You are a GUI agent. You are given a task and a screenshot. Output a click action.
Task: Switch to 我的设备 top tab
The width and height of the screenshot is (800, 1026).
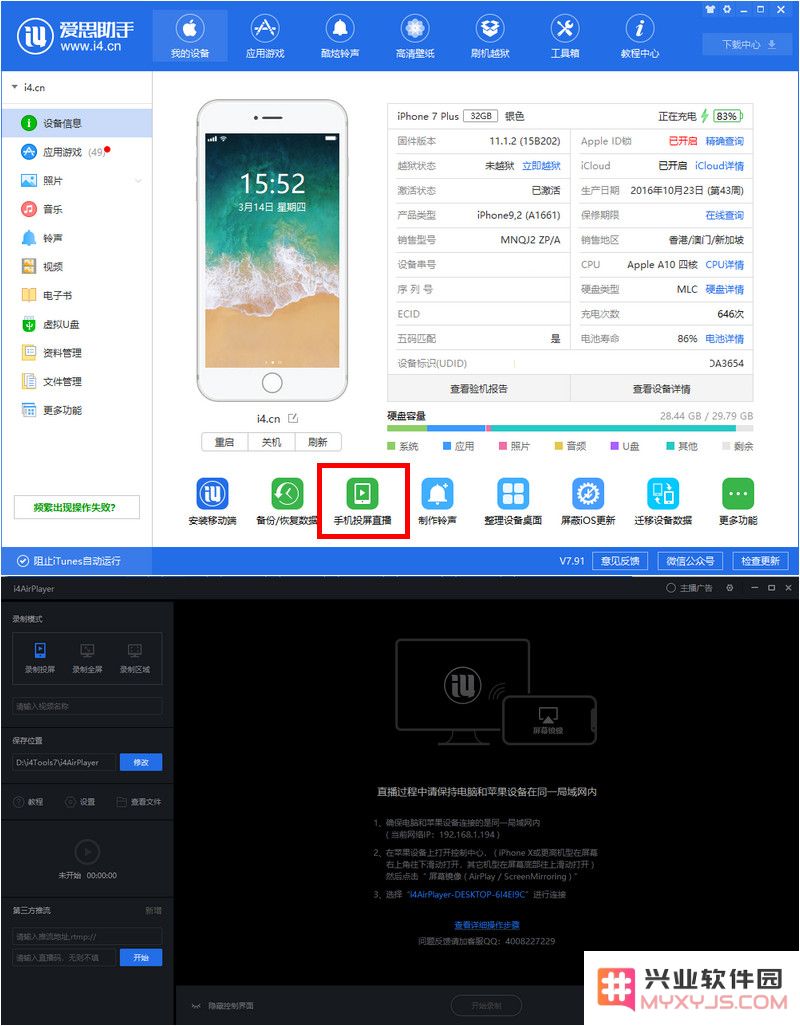coord(190,37)
